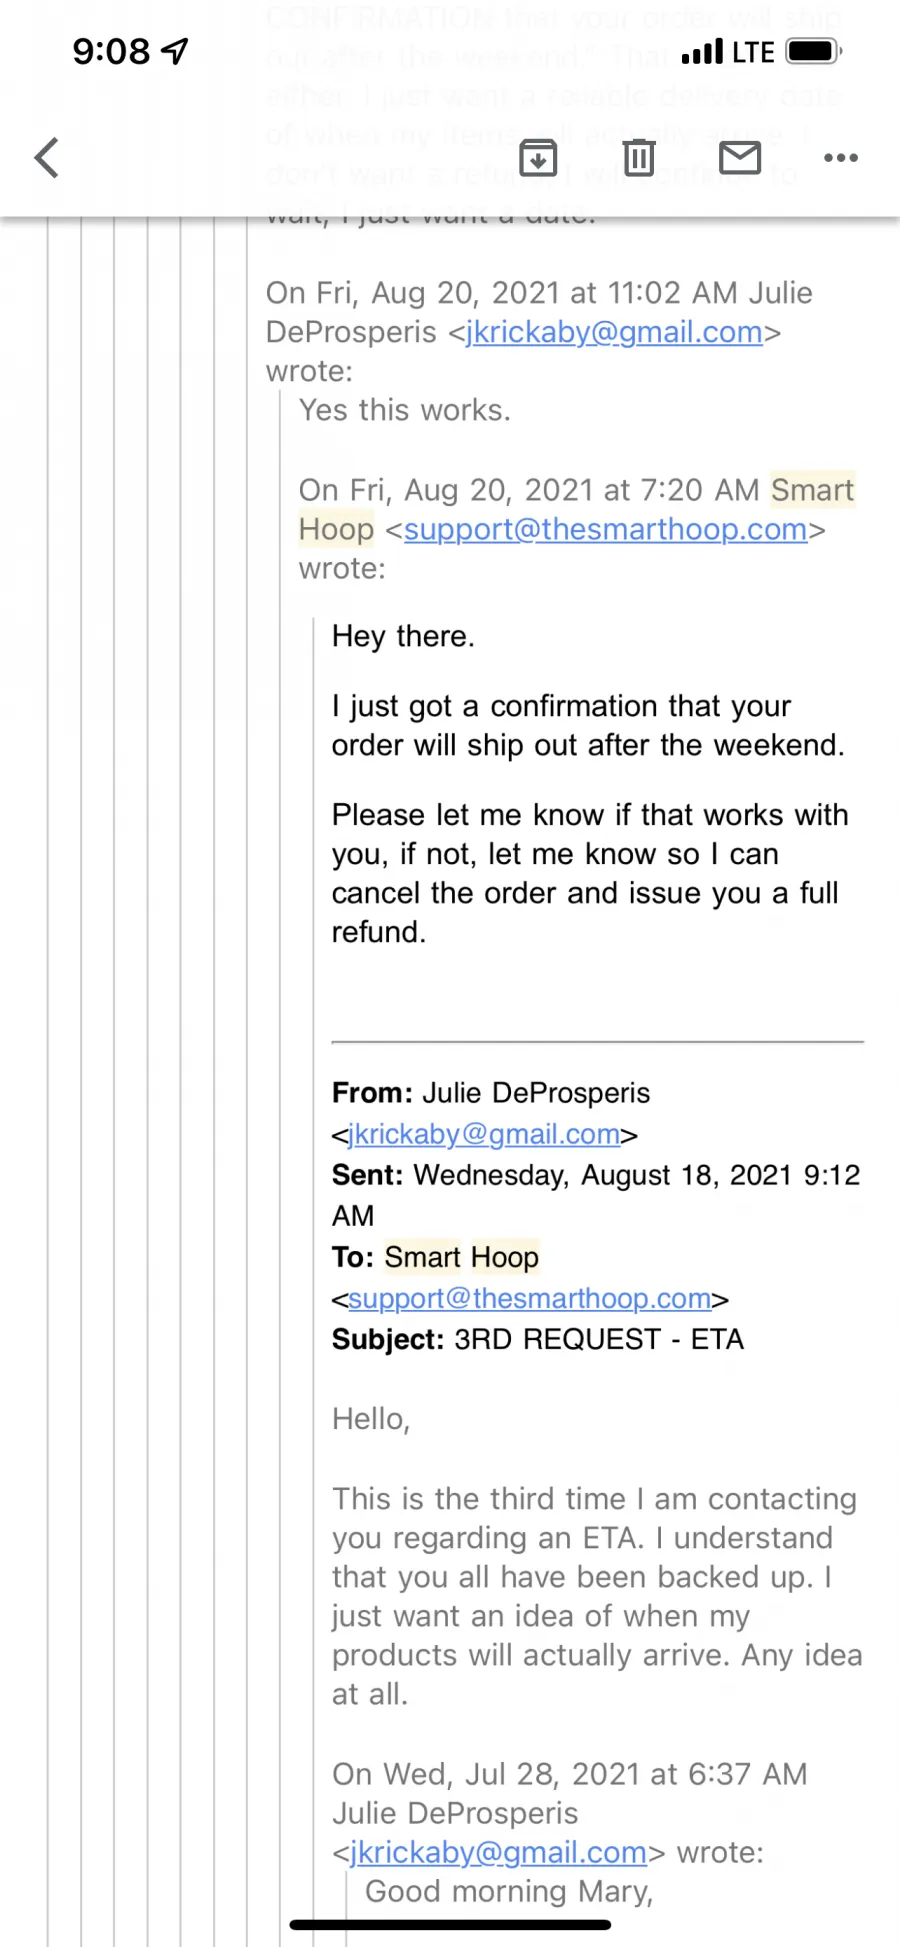This screenshot has width=900, height=1947.
Task: Tap the 'Good morning Mary,' quoted line
Action: 509,1891
